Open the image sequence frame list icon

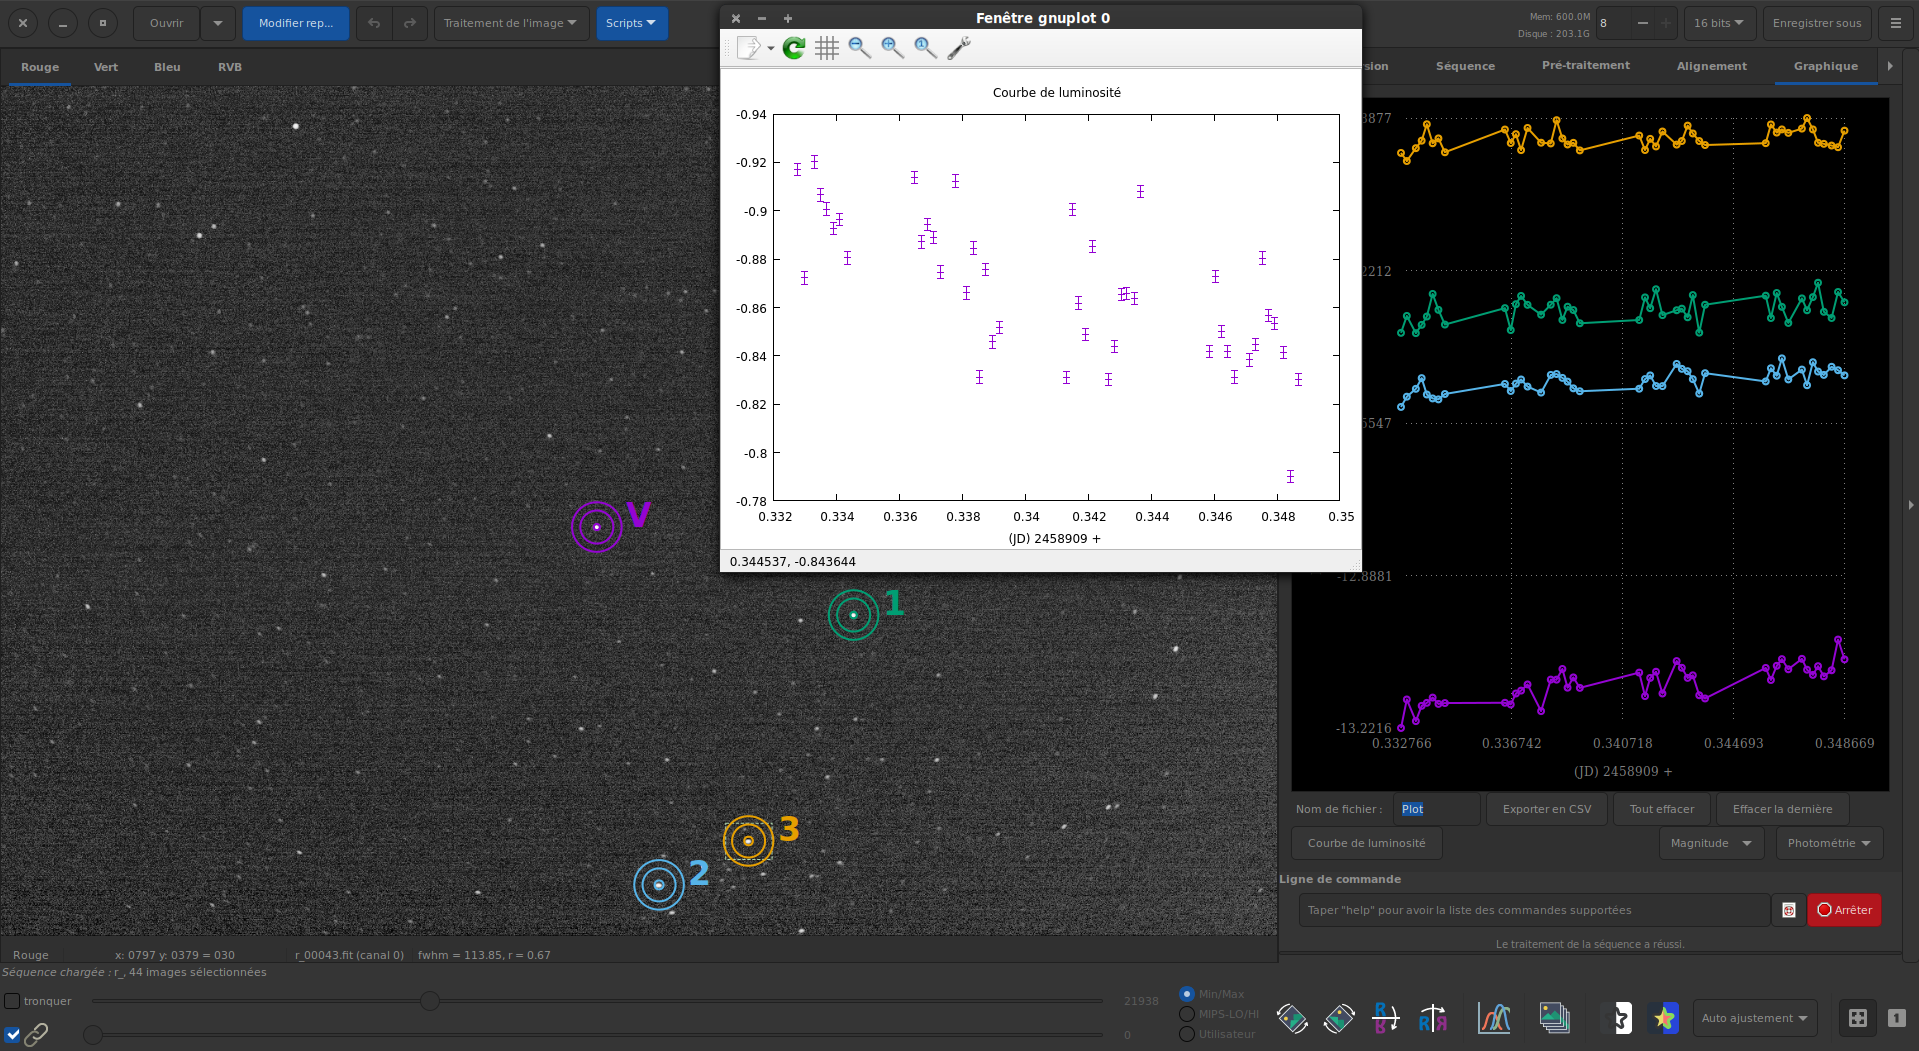point(1554,1018)
